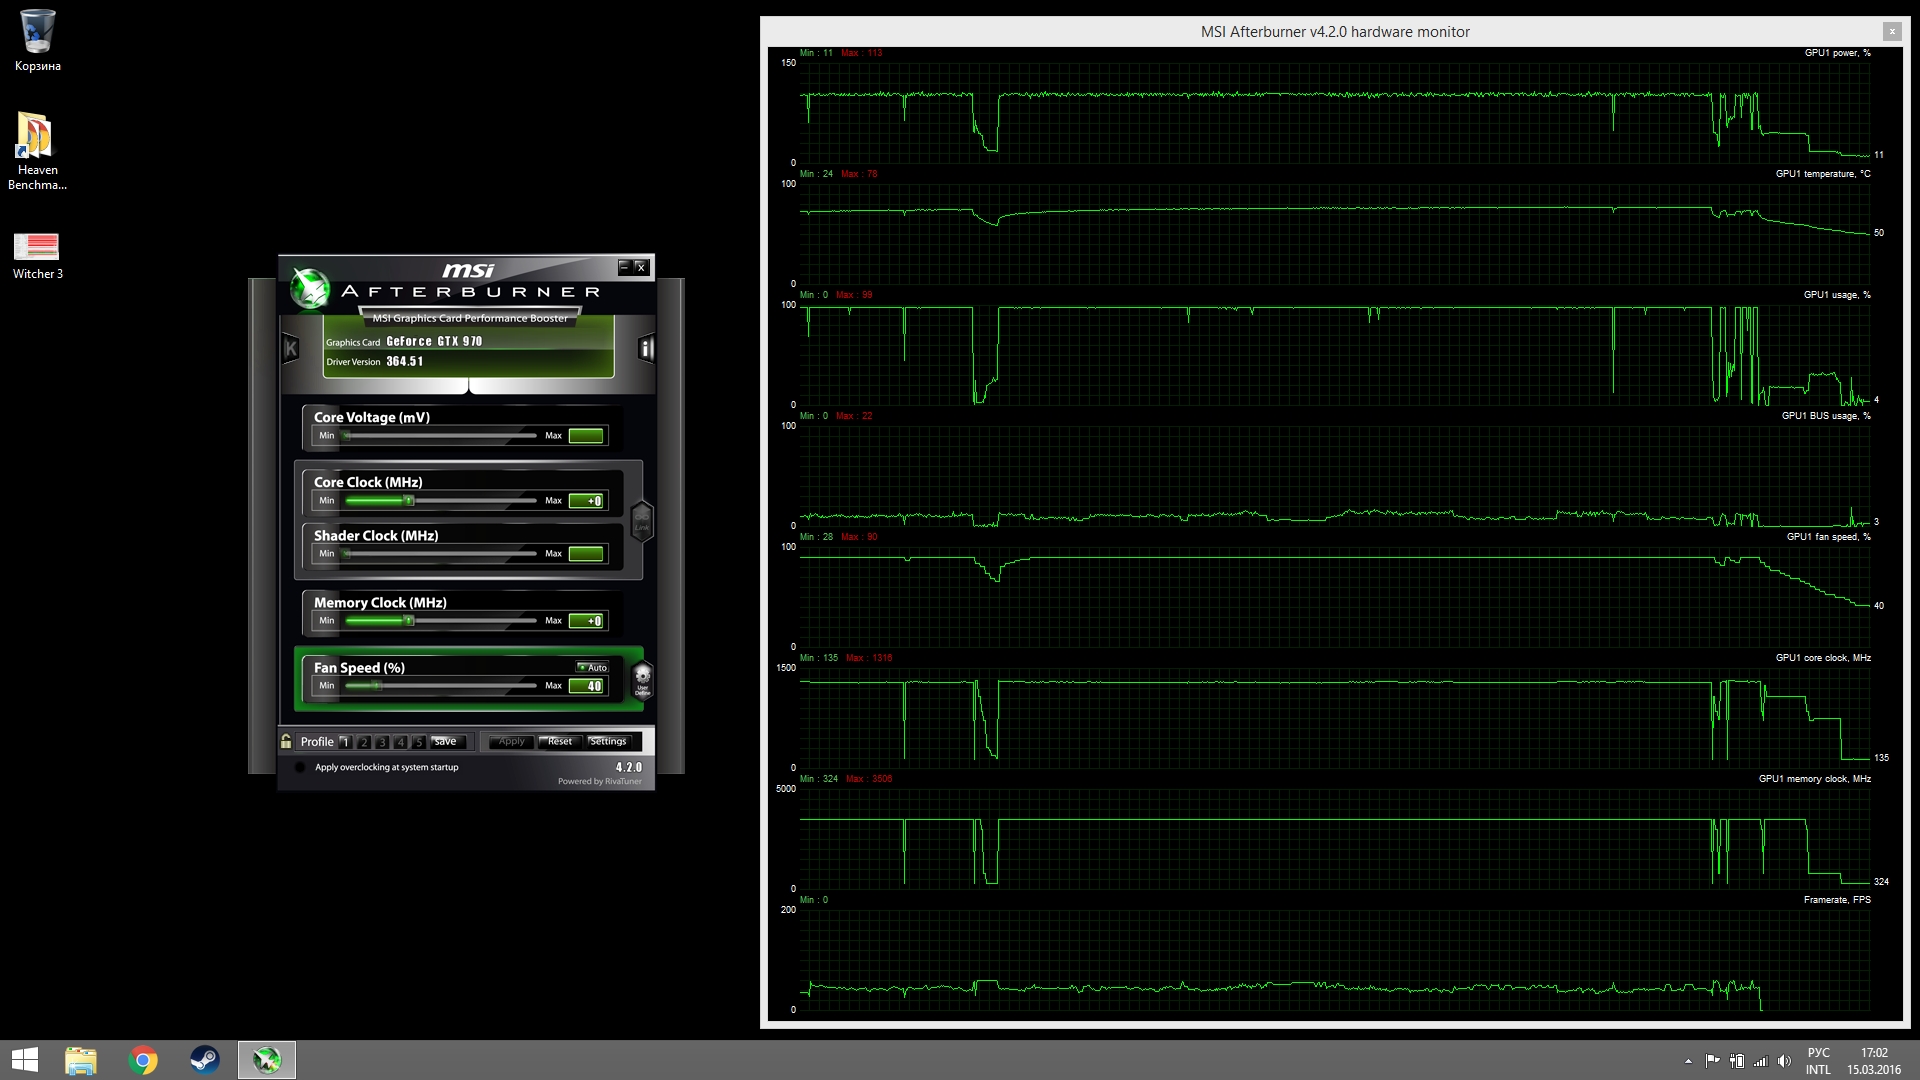Click the Core Voltage value field
1920x1080 pixels.
tap(586, 436)
